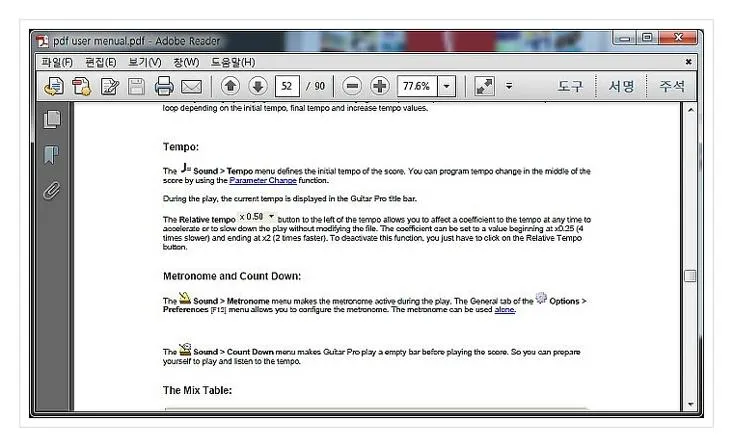This screenshot has height=447, width=733.
Task: Open the edit/sign document icon
Action: (109, 87)
